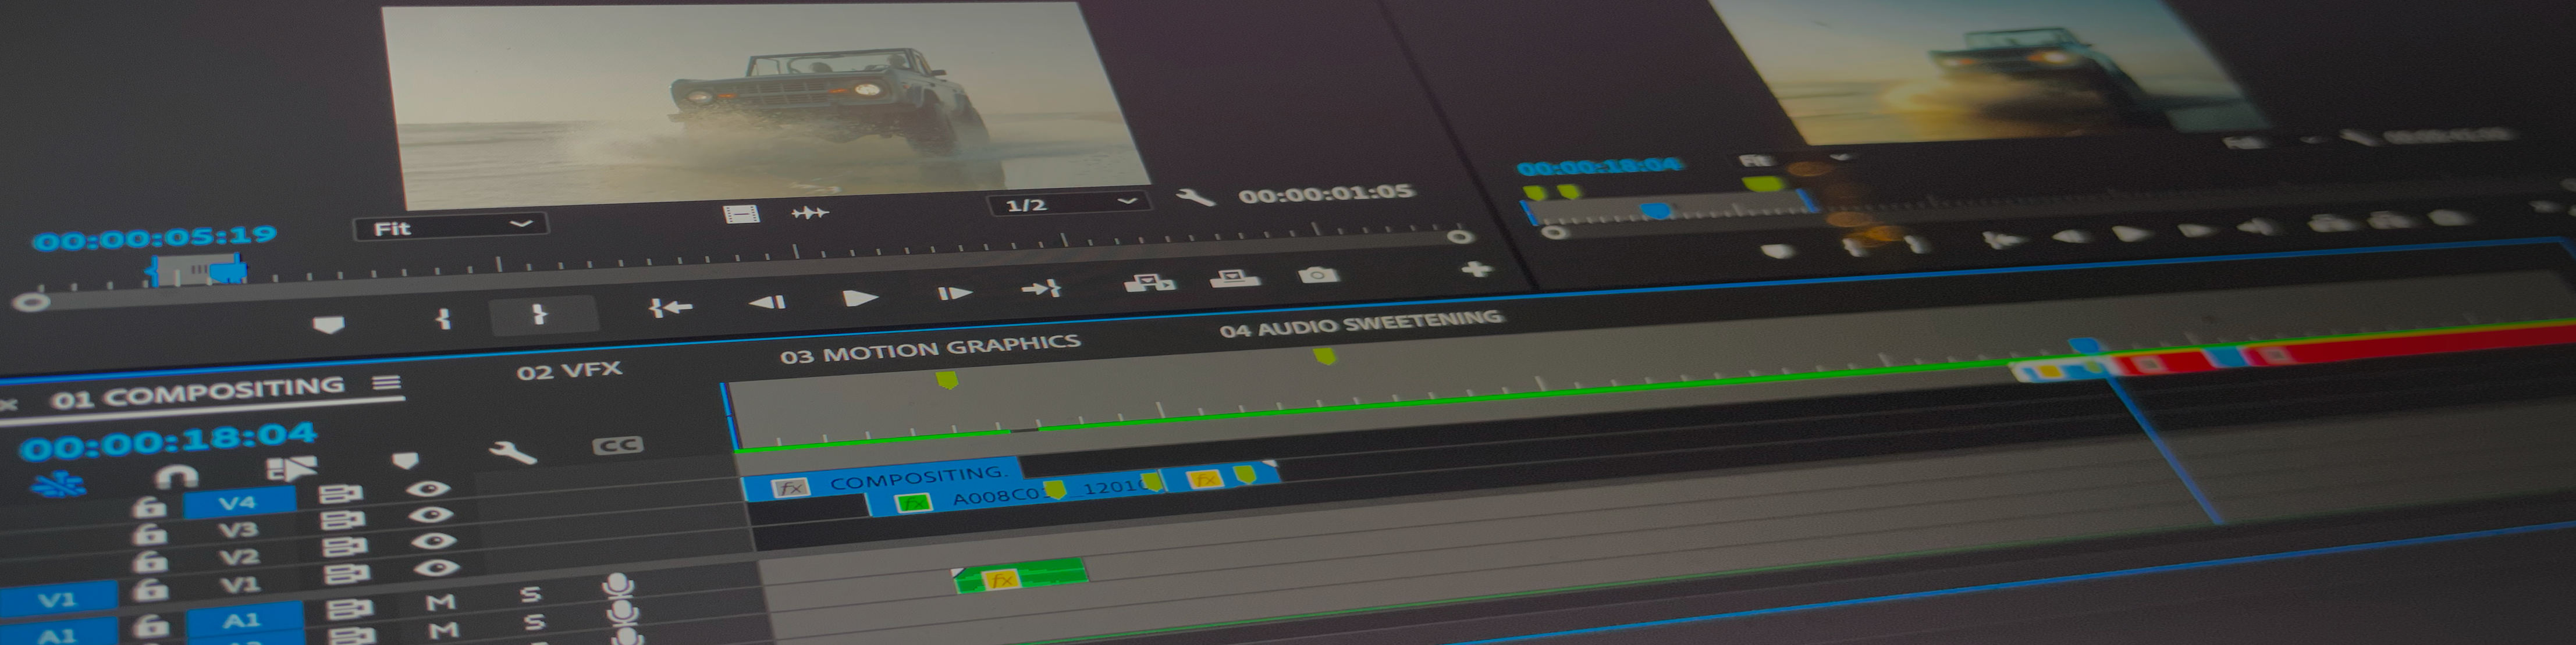Go to Out point in Source monitor
The height and width of the screenshot is (645, 2576).
click(x=1041, y=289)
